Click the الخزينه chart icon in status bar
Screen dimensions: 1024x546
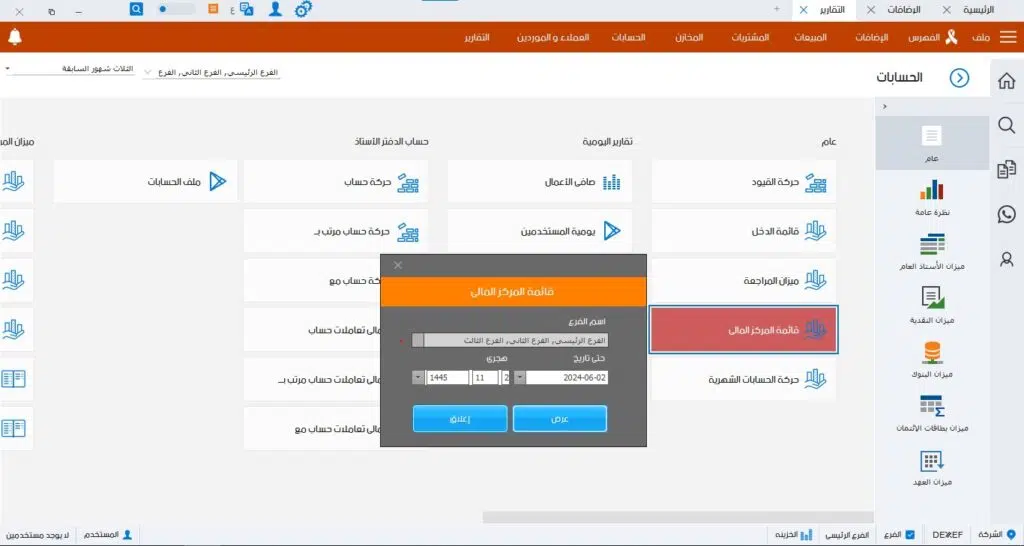807,535
